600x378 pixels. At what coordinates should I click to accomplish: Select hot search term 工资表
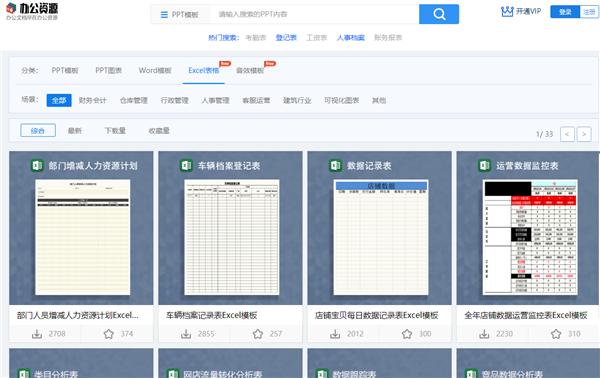[316, 37]
